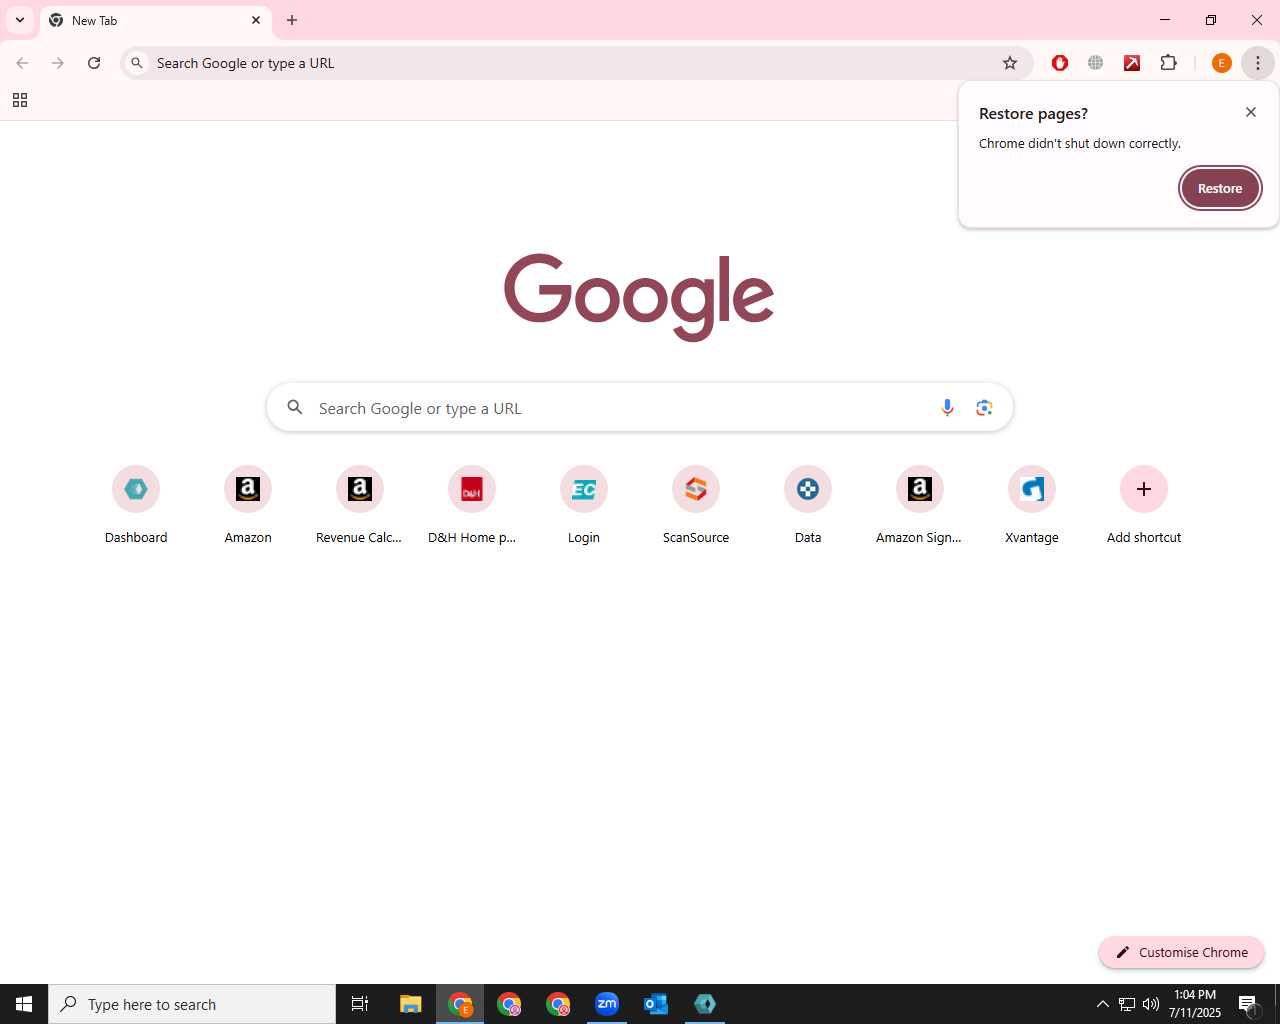1280x1024 pixels.
Task: Open the clock showing 1:04 PM
Action: [1195, 1004]
